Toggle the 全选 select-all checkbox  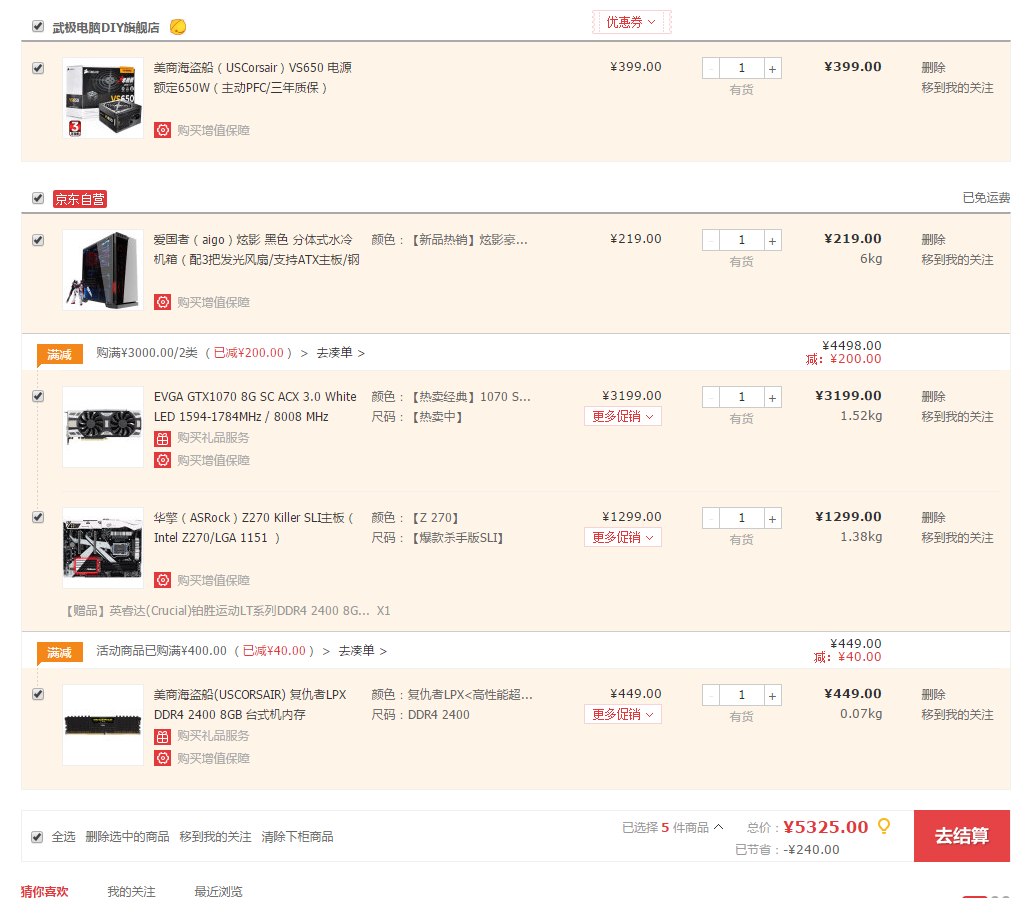click(38, 837)
